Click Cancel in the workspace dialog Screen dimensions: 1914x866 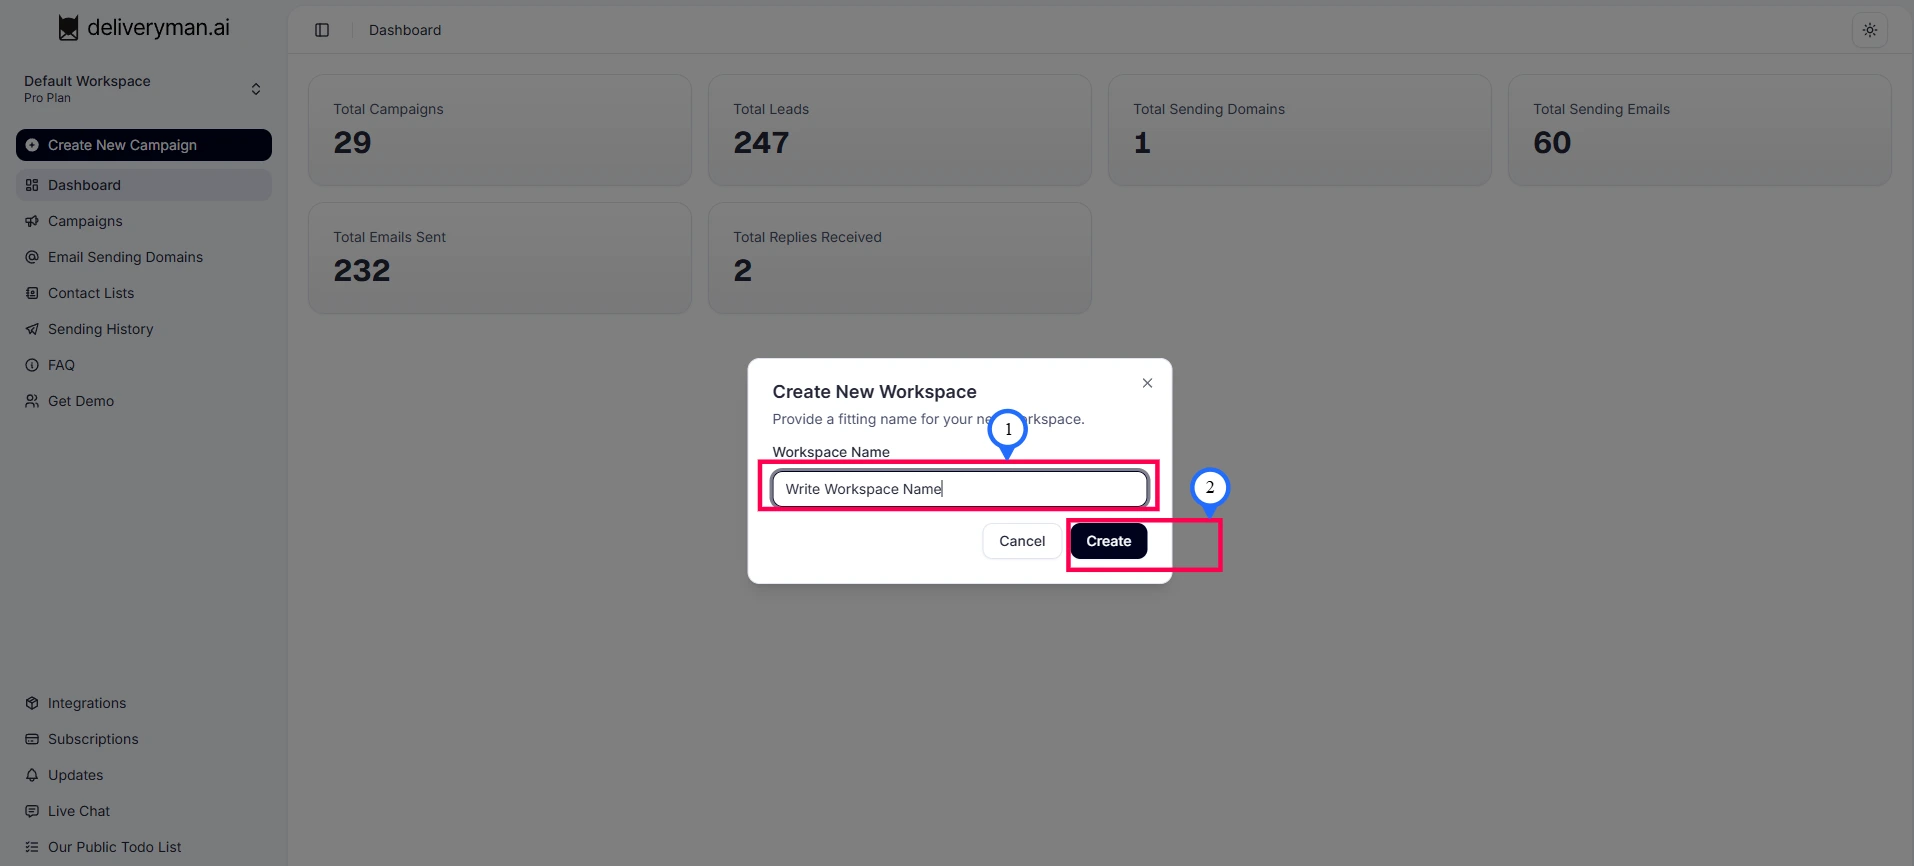coord(1021,541)
